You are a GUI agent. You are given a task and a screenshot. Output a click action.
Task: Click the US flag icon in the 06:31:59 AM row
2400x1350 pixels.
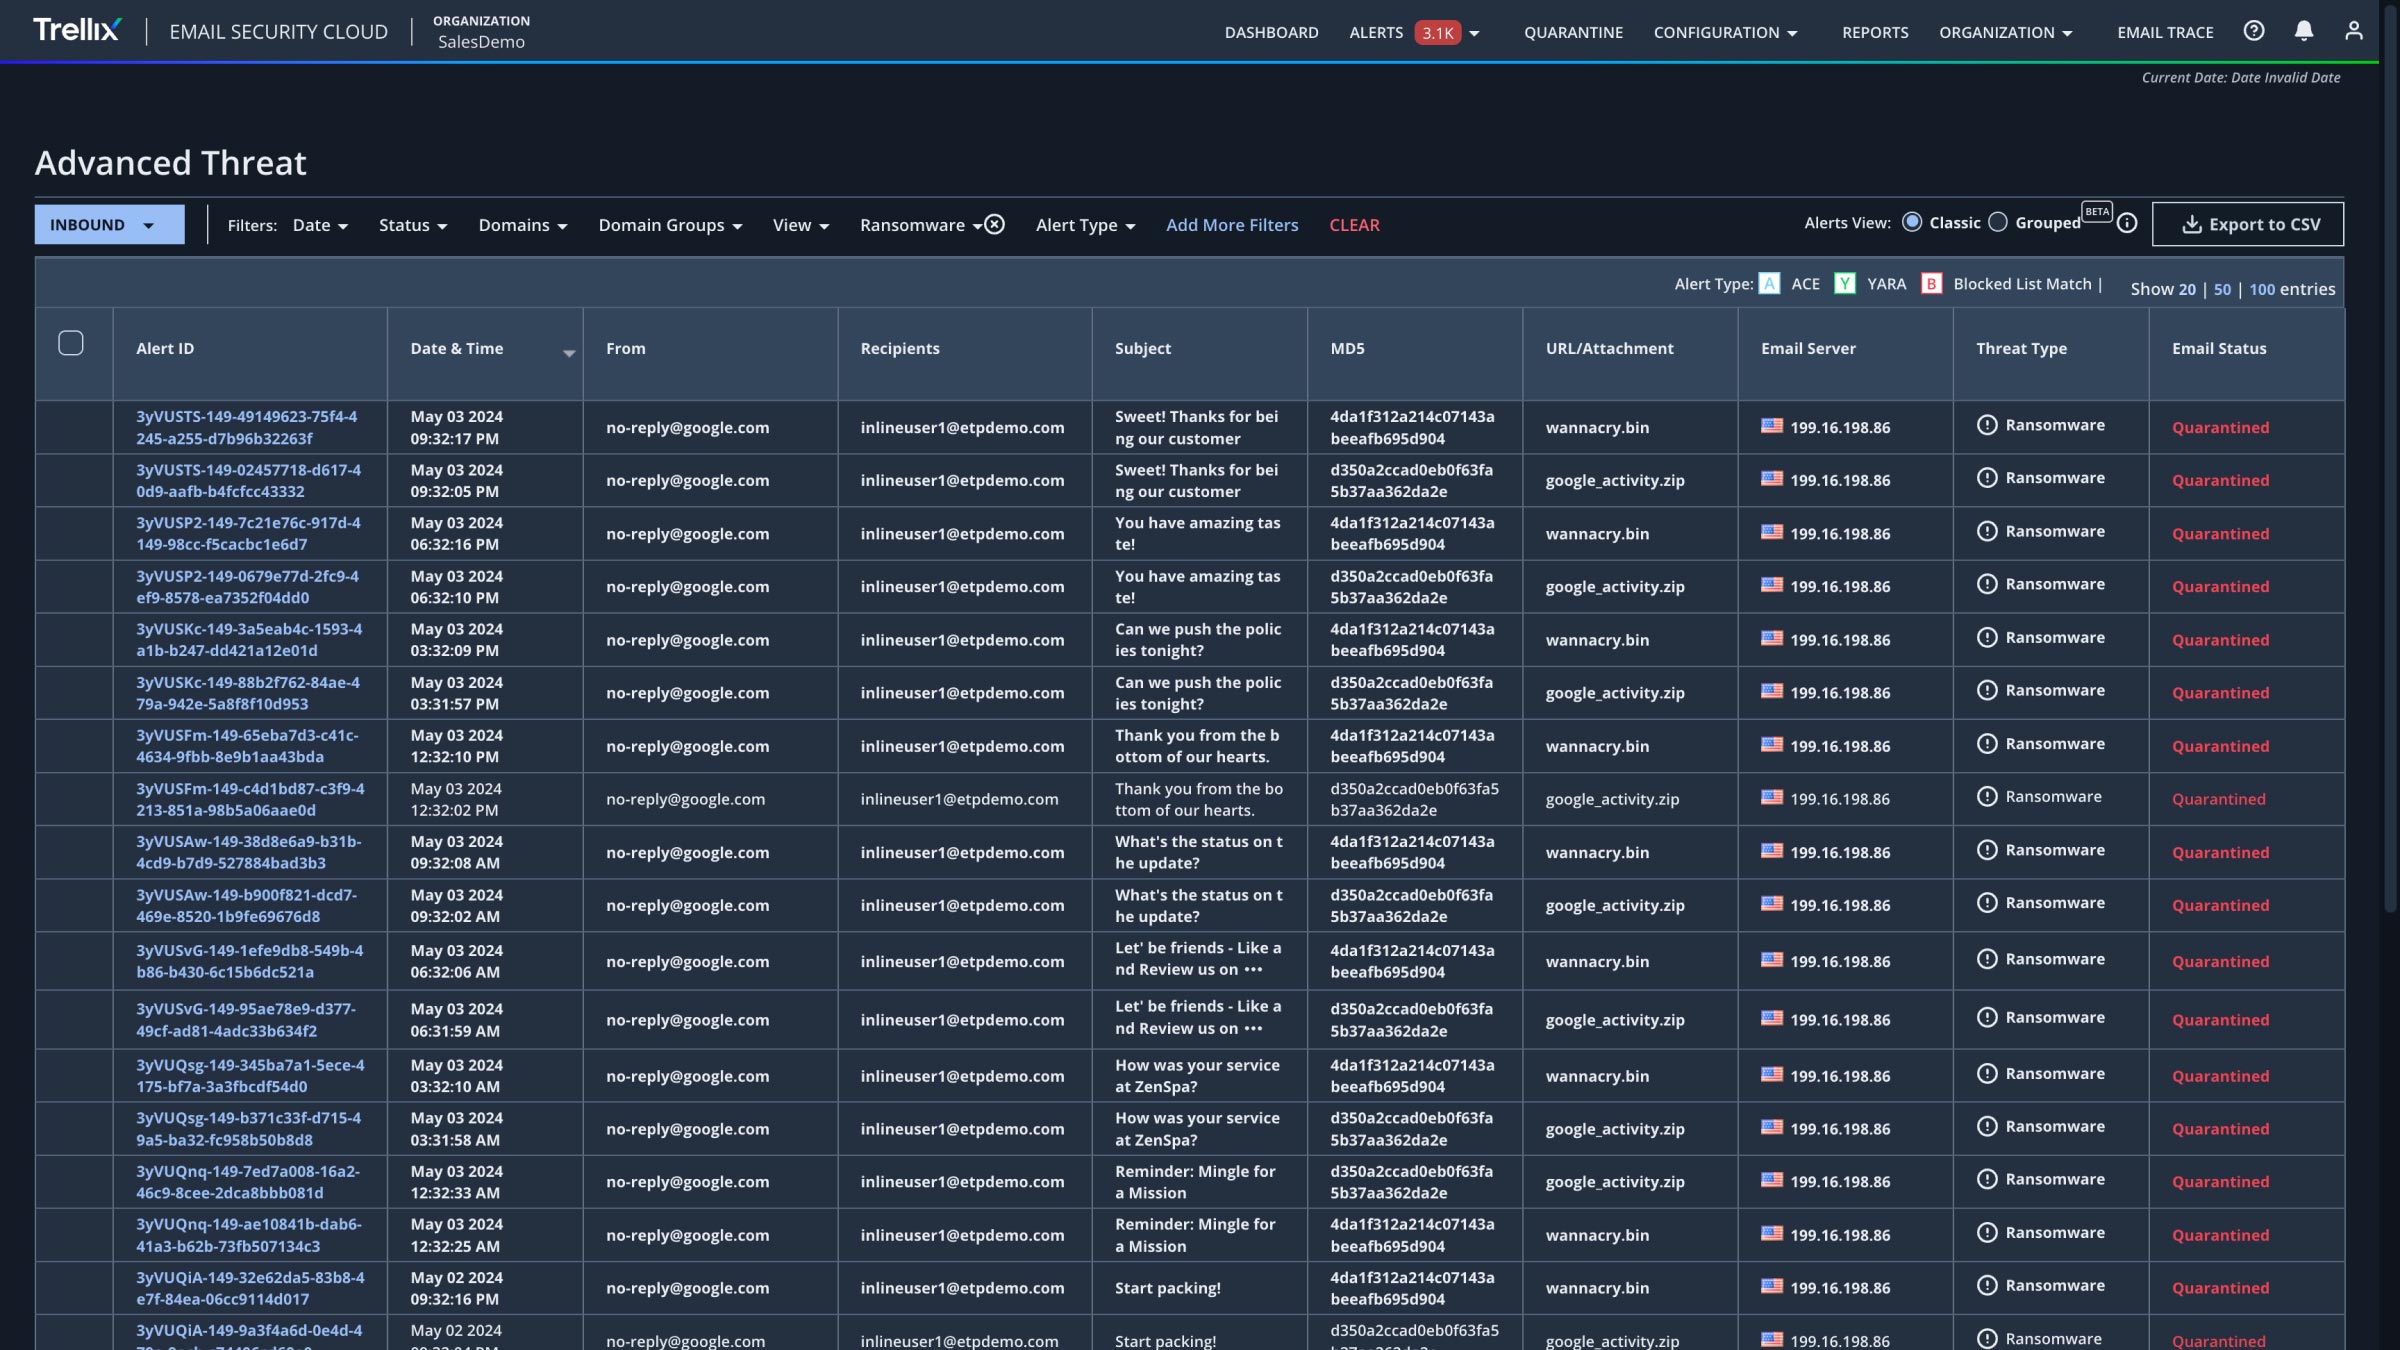click(1772, 1018)
